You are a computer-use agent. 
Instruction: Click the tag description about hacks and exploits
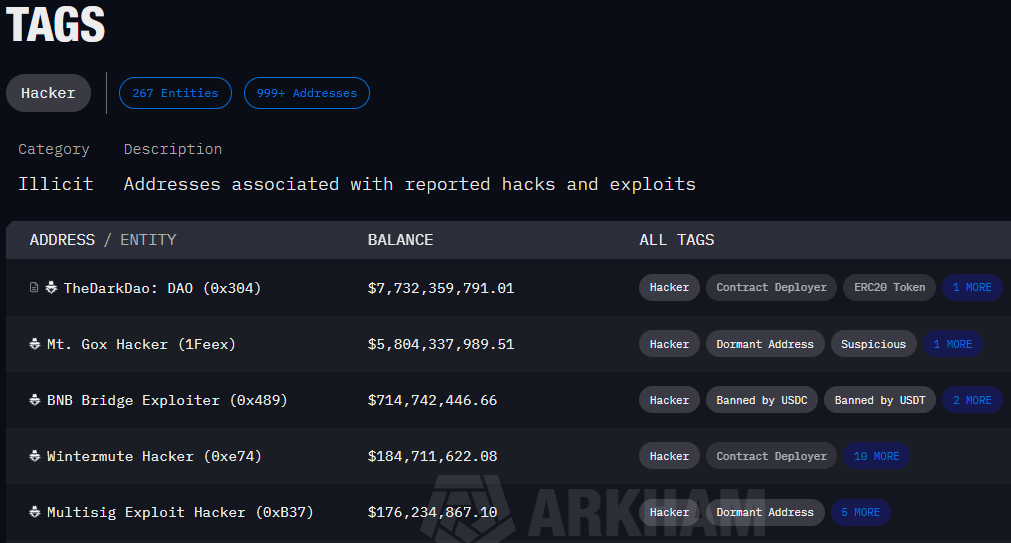[x=410, y=184]
